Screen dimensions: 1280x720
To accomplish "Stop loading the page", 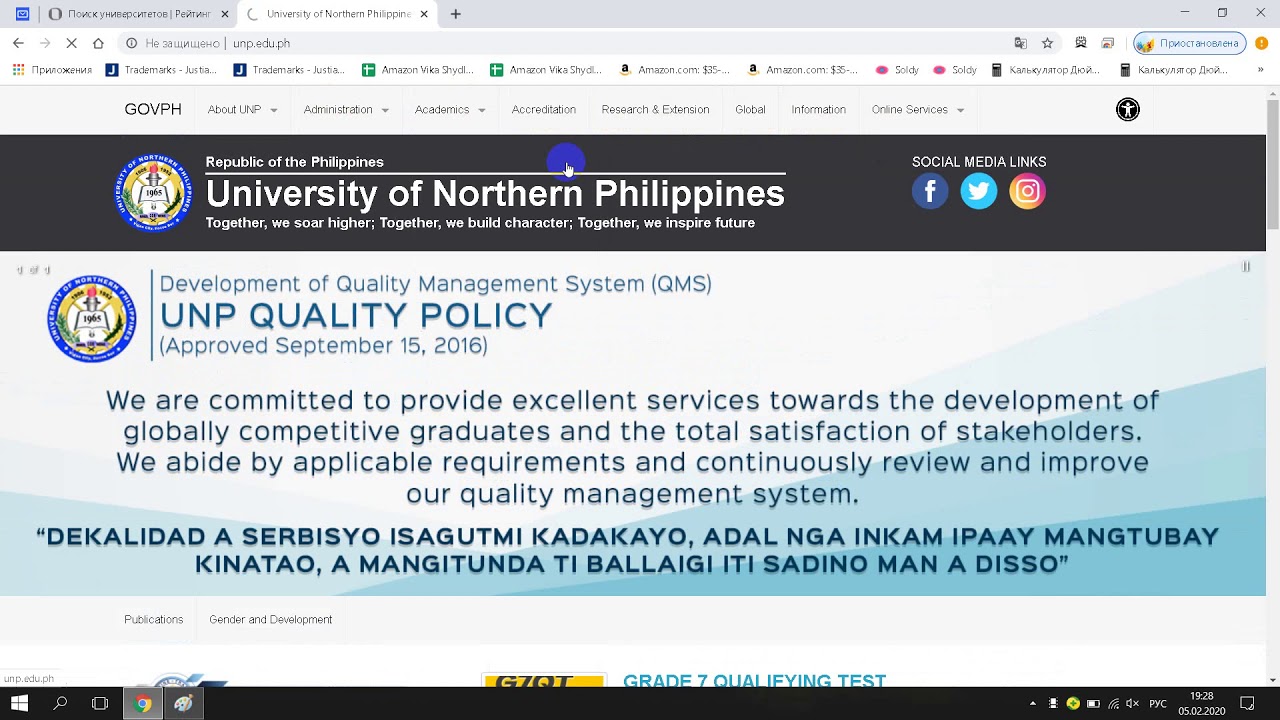I will pos(71,43).
